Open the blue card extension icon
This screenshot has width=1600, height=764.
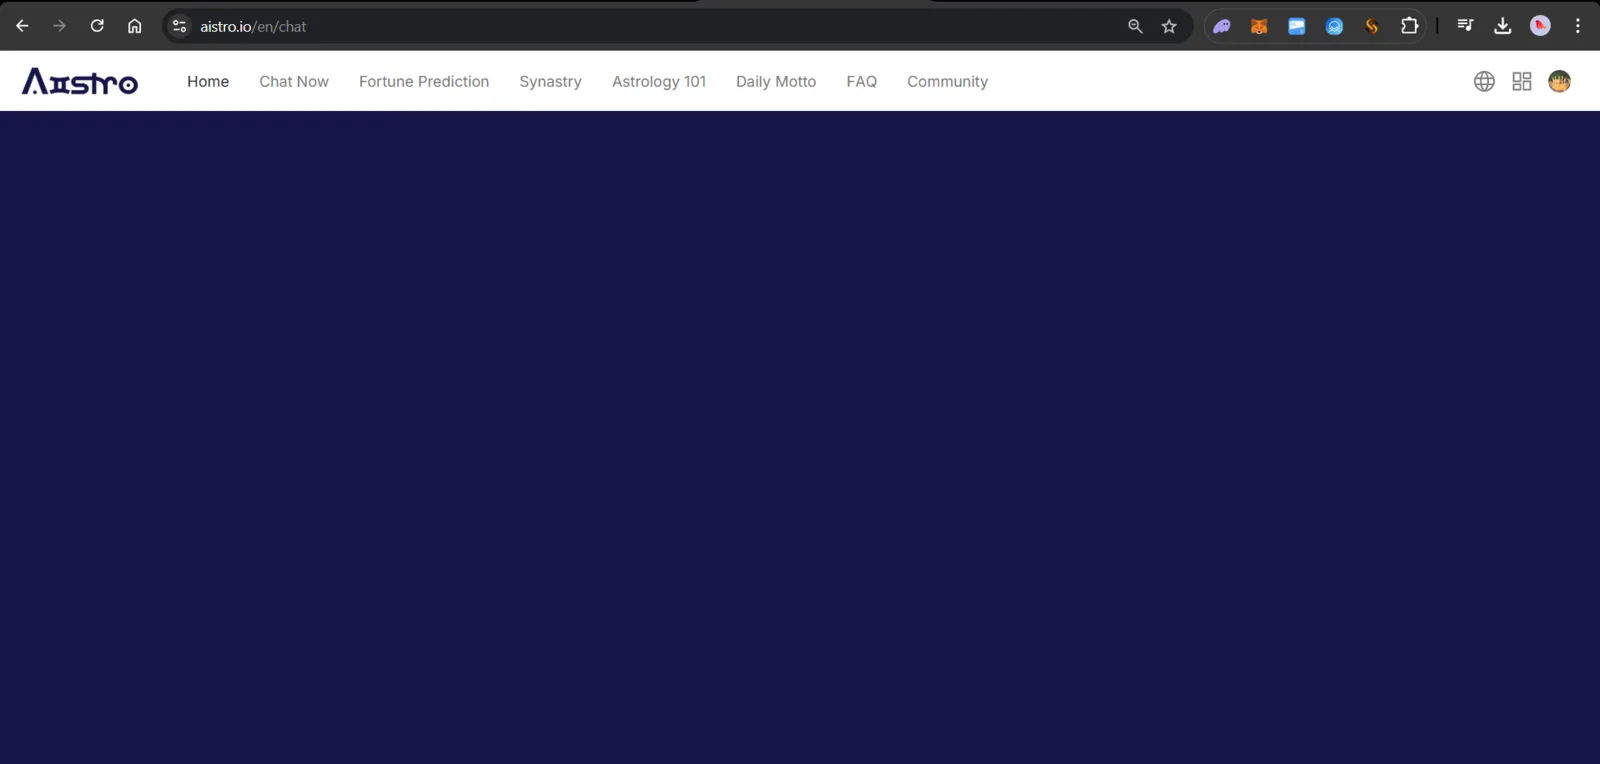(x=1297, y=26)
